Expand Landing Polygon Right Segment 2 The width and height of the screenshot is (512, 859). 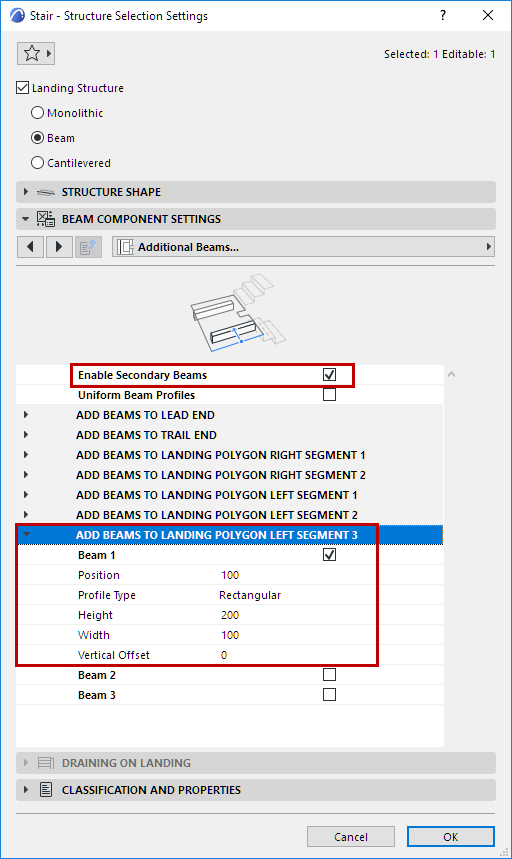point(26,475)
